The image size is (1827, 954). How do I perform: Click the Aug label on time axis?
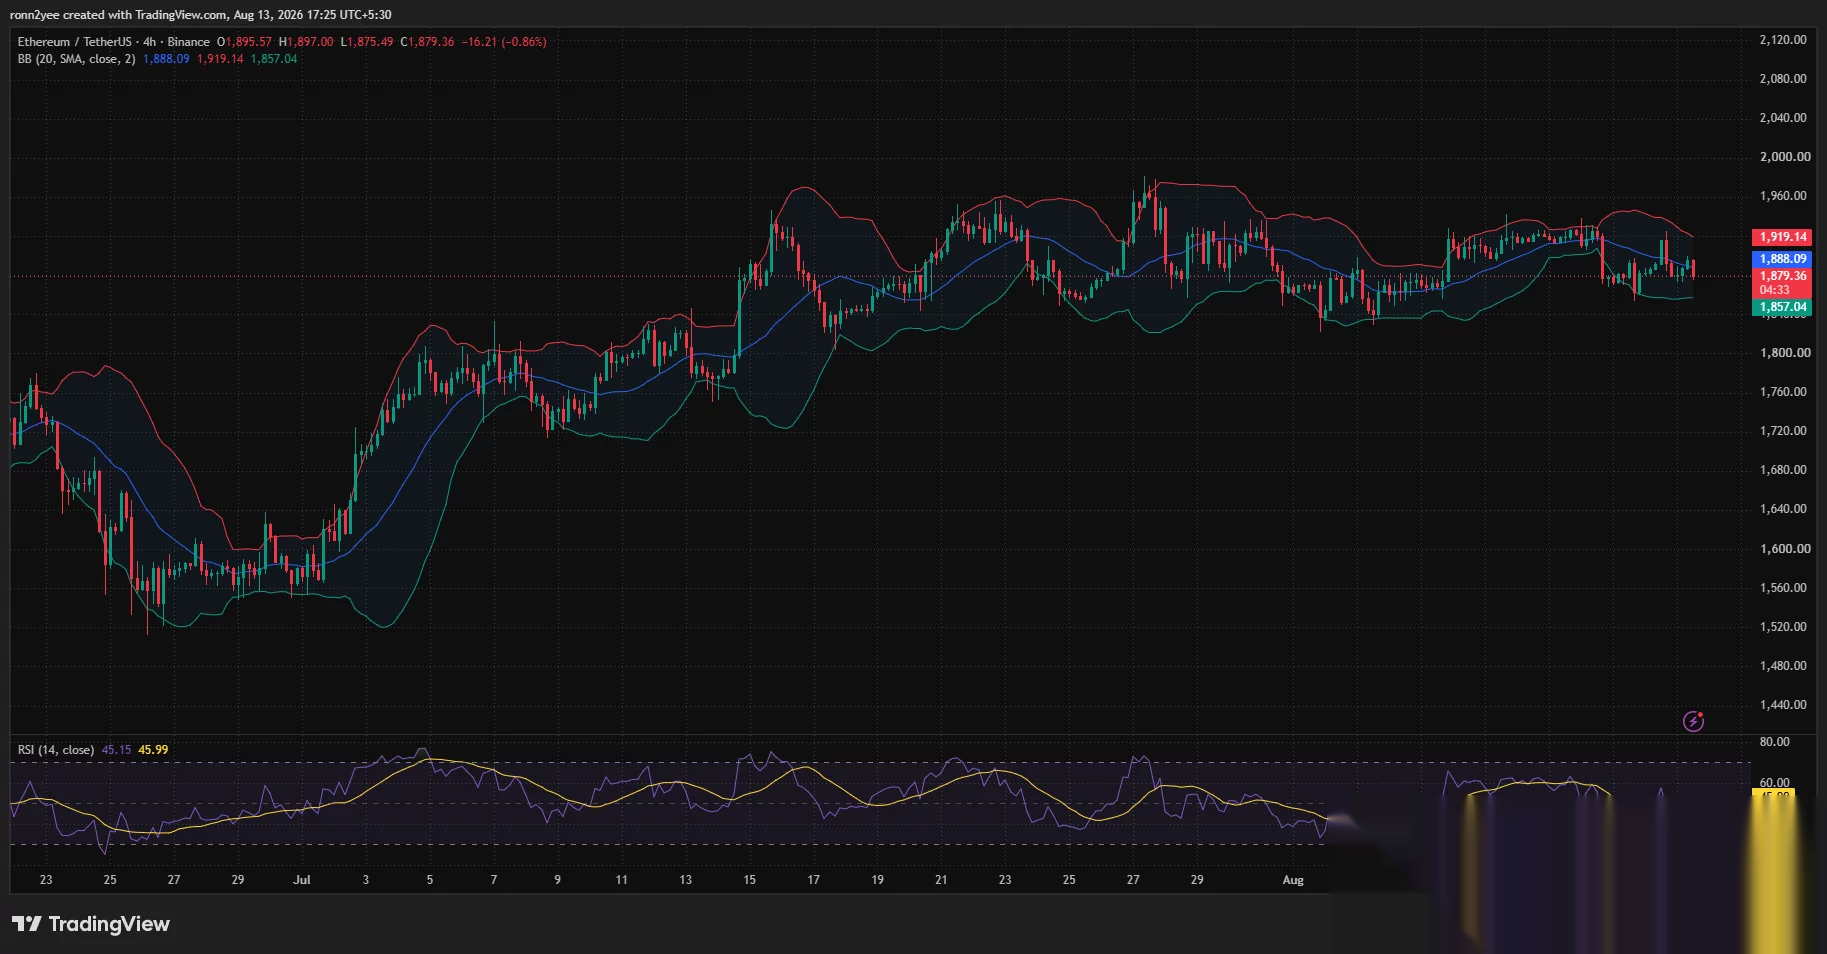click(x=1293, y=880)
